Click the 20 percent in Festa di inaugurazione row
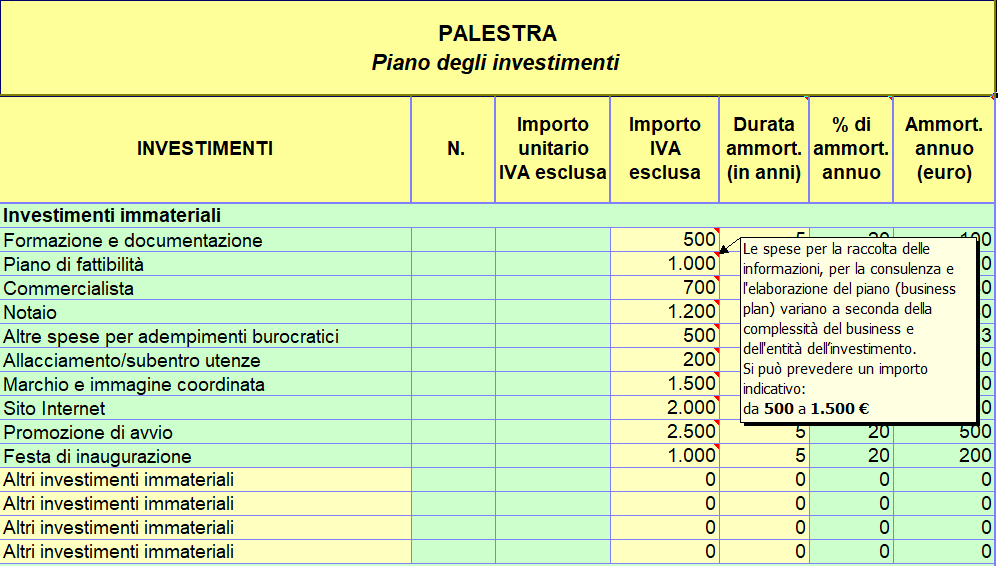Viewport: 1001px width, 566px height. tap(851, 456)
